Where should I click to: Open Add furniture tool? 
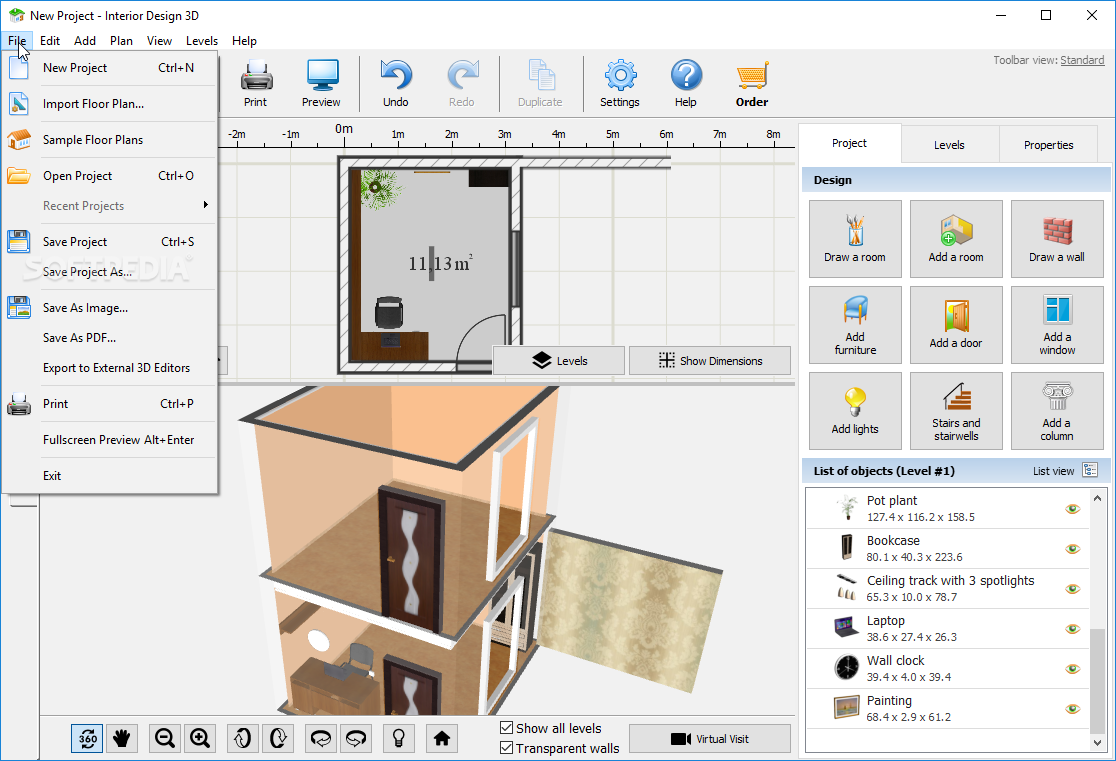tap(855, 325)
